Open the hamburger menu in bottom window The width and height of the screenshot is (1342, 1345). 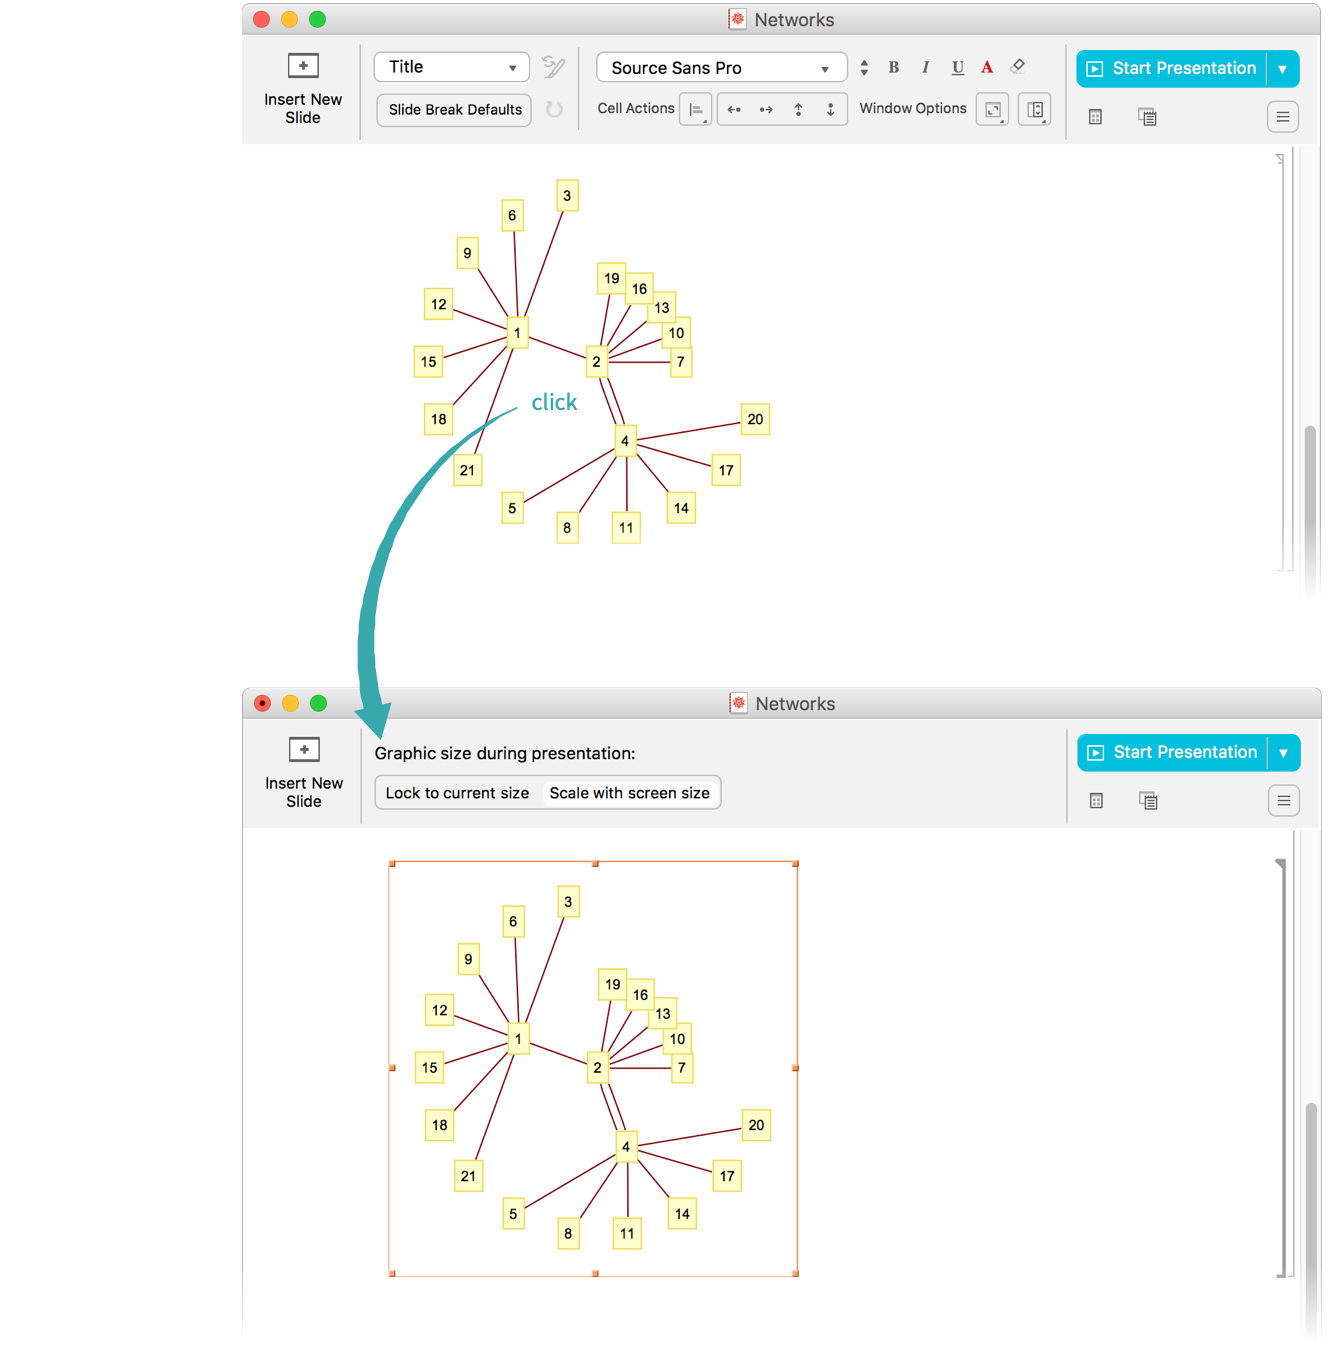coord(1284,801)
